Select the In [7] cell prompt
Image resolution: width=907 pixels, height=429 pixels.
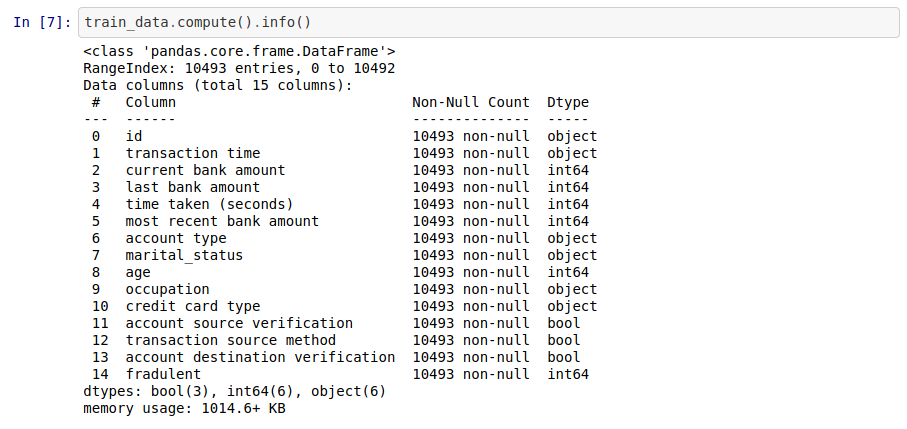coord(42,23)
